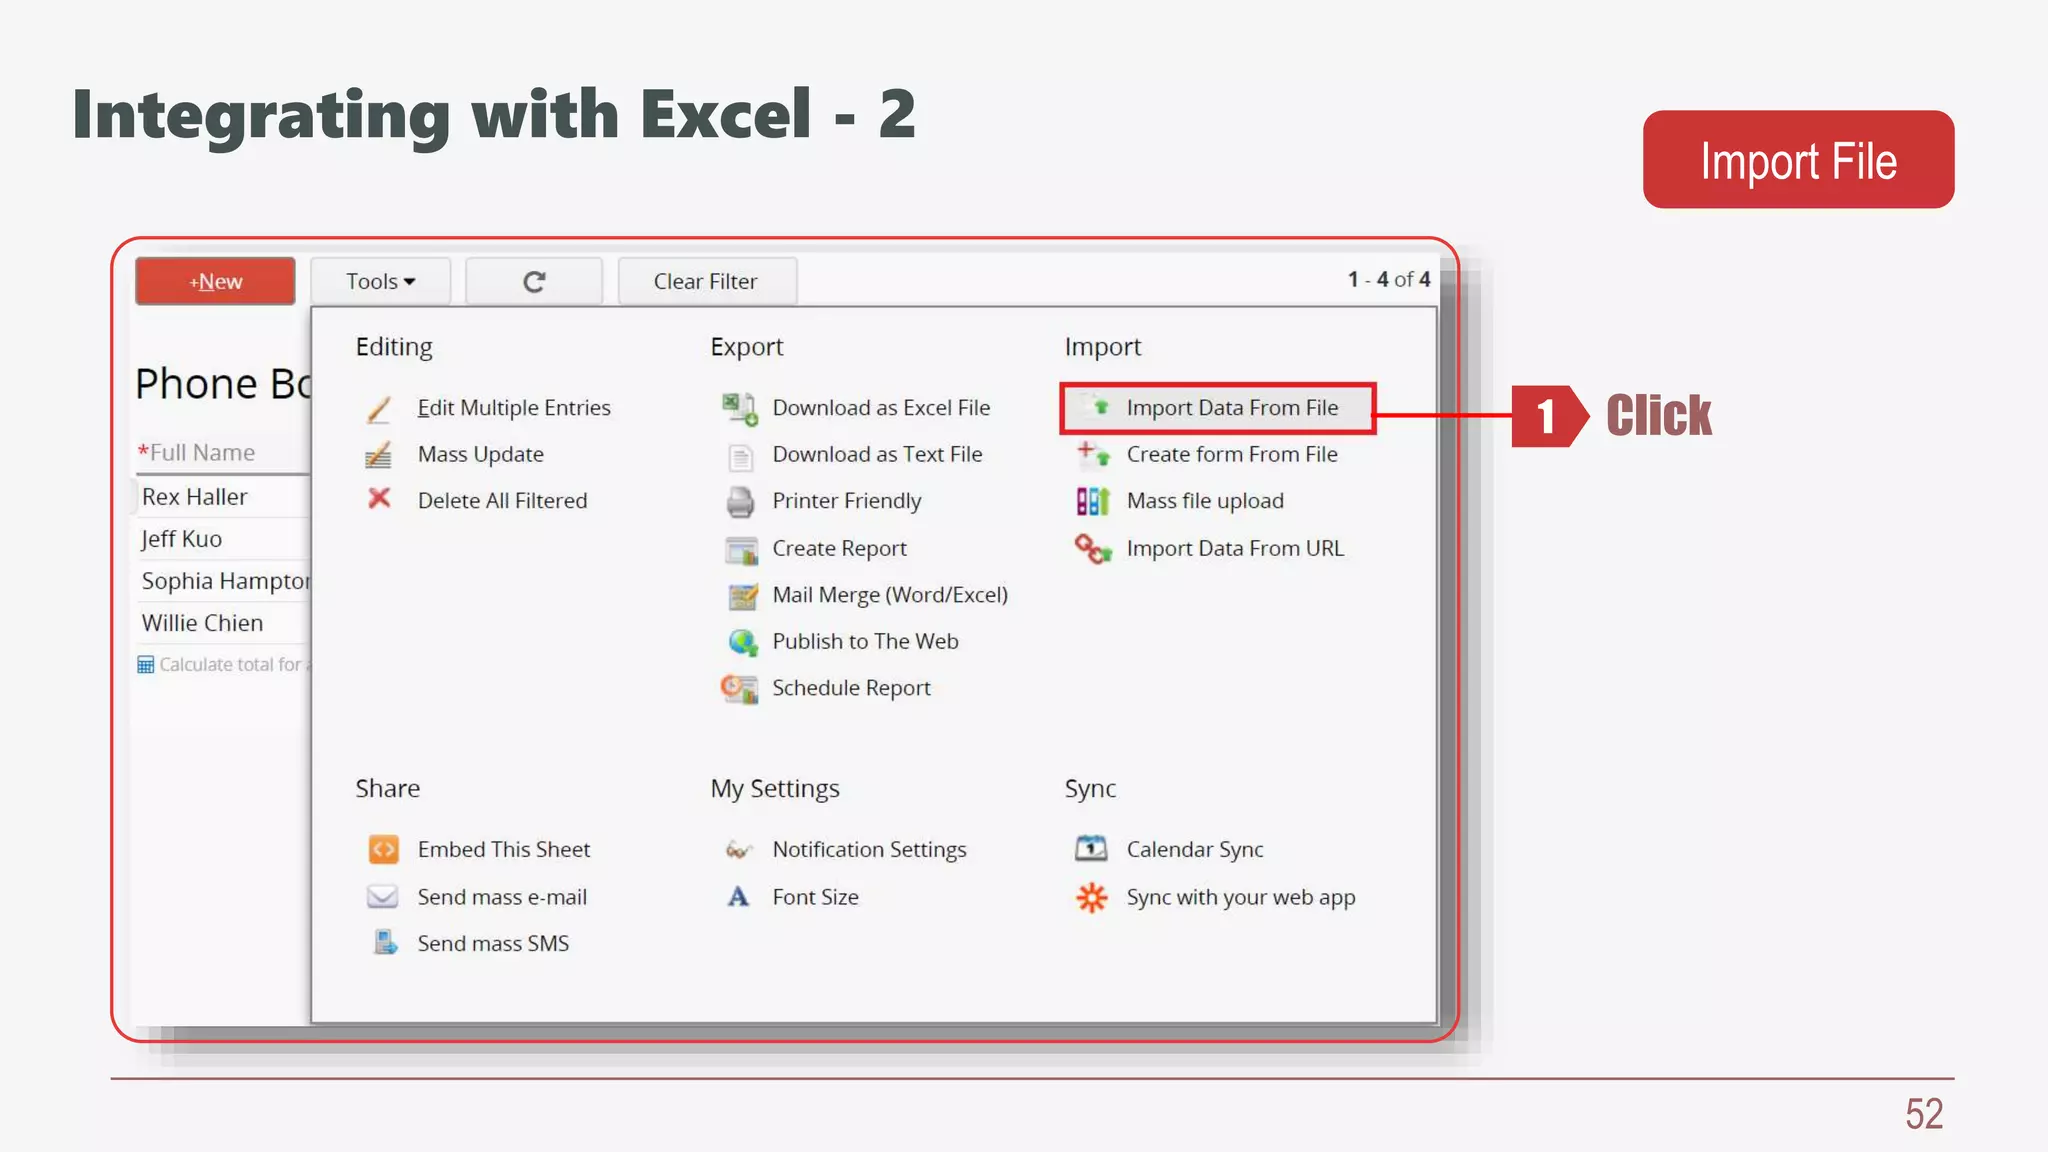Open the Tools dropdown menu

(380, 281)
